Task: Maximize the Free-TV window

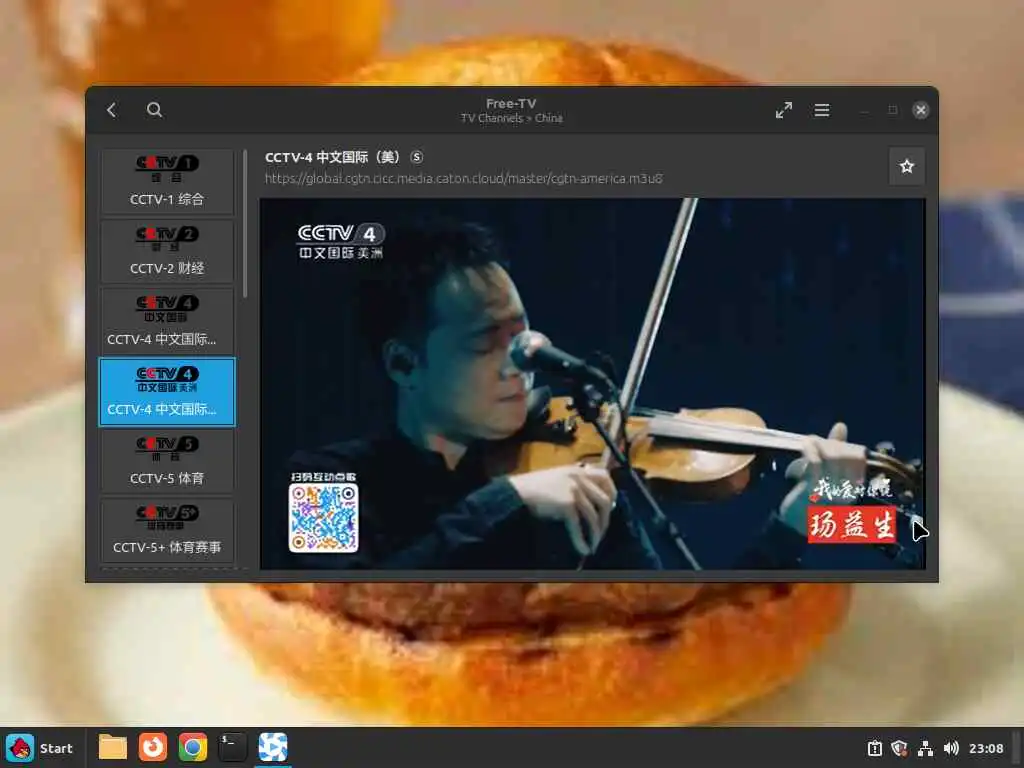Action: tap(892, 110)
